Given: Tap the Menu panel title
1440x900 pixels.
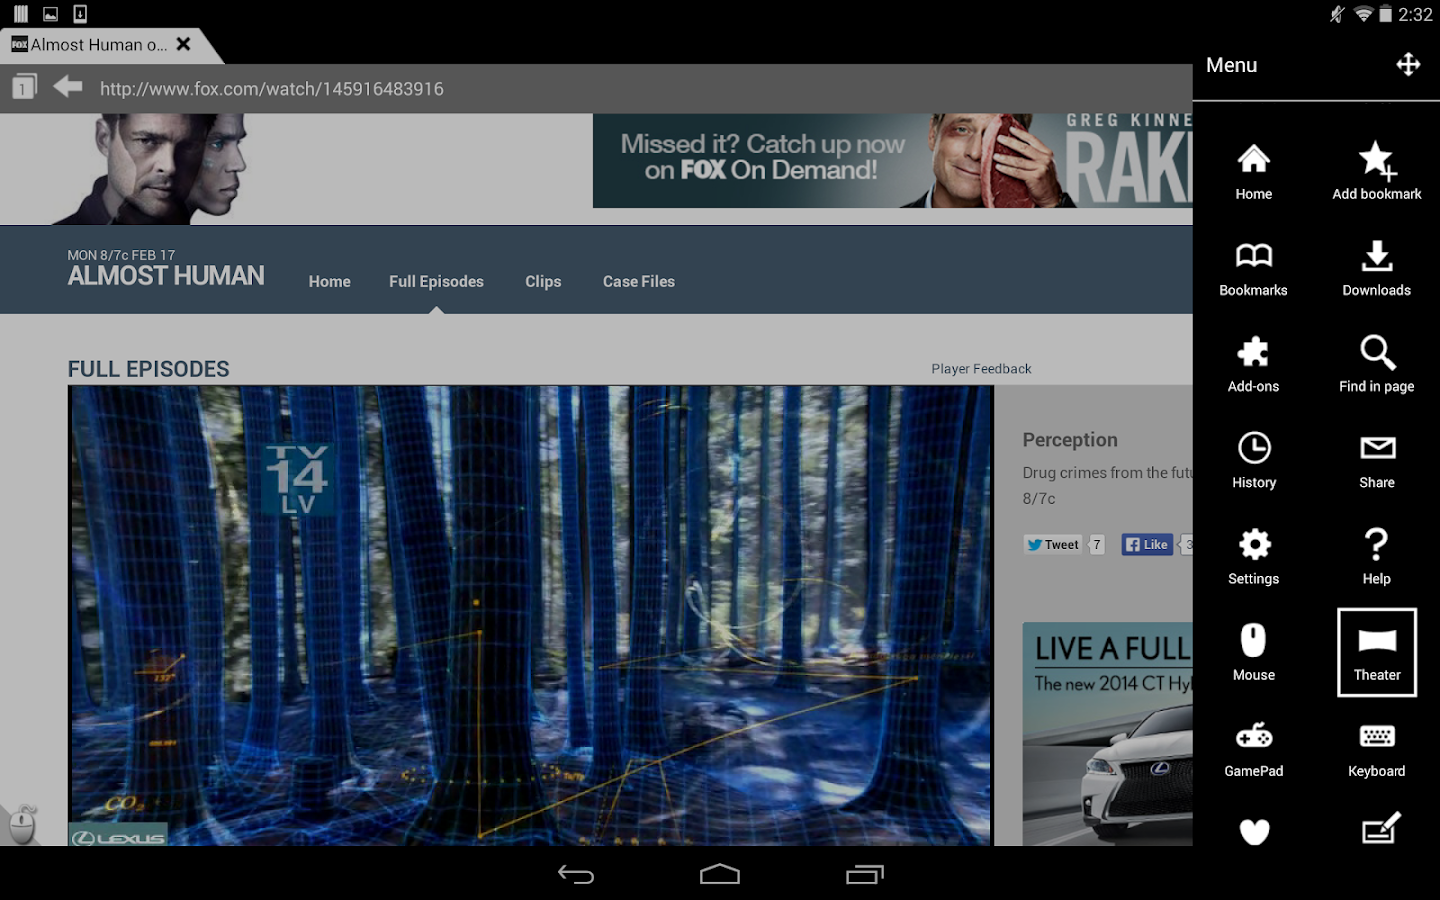Looking at the screenshot, I should click(1231, 65).
